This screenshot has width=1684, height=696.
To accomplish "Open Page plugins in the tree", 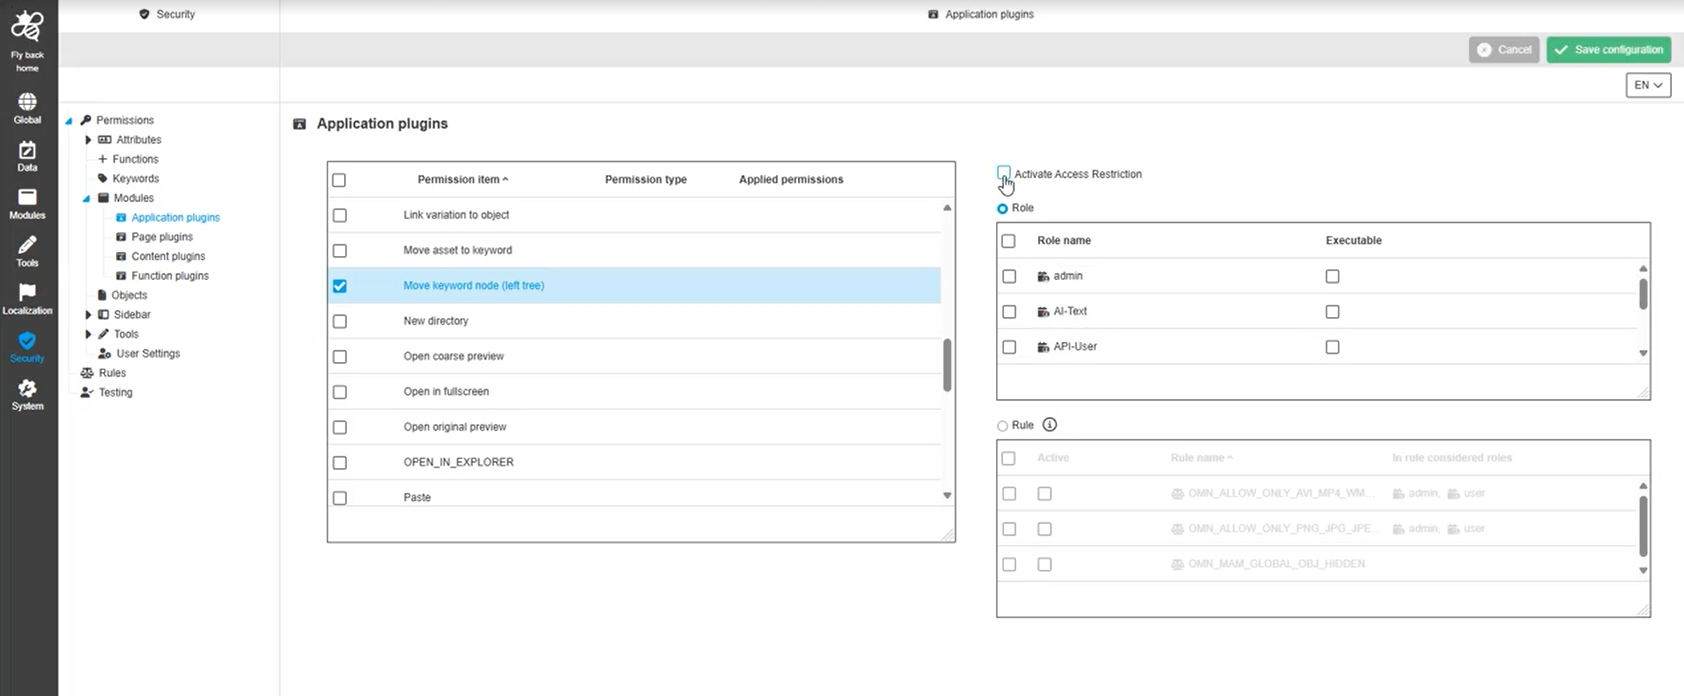I will (162, 237).
